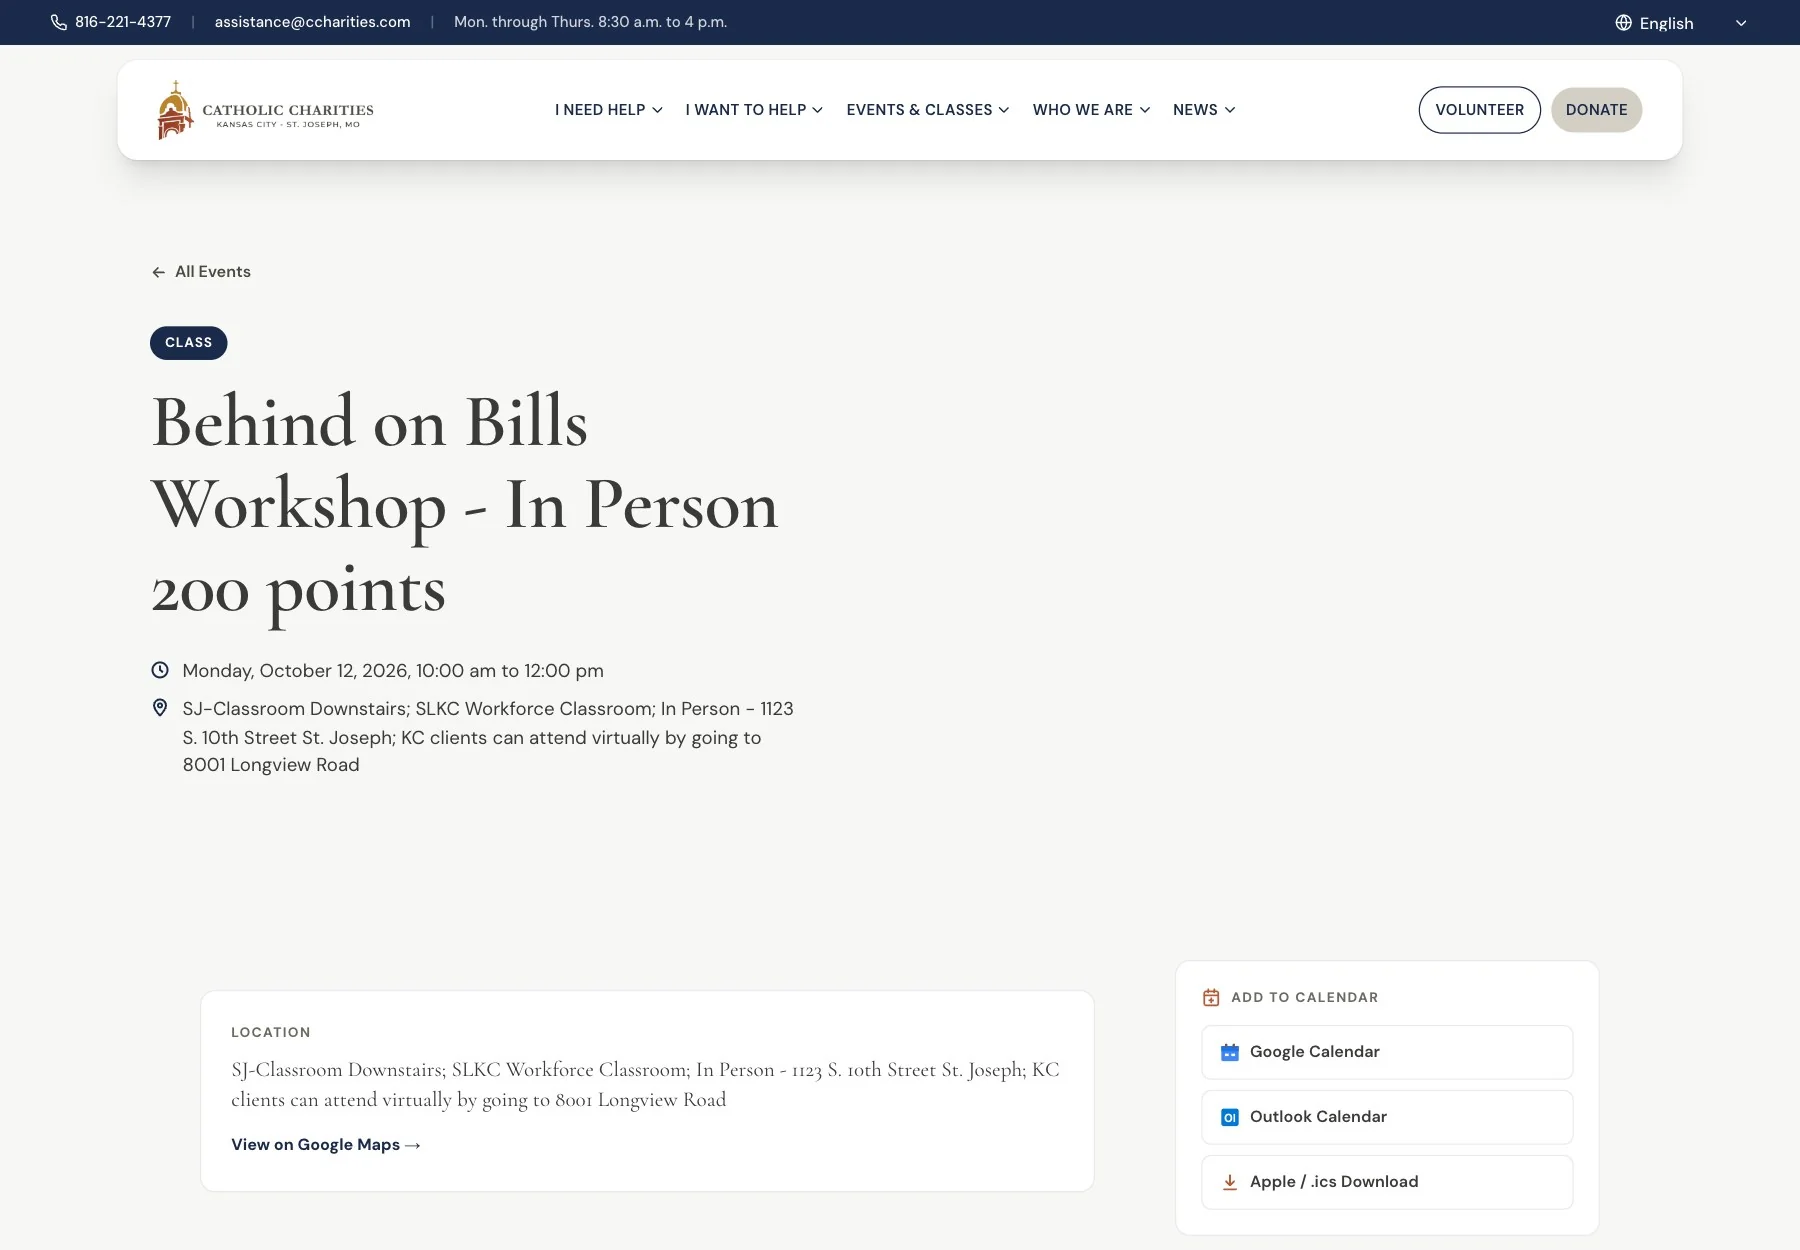The height and width of the screenshot is (1250, 1800).
Task: Call the 816-221-4377 phone number
Action: coord(123,22)
